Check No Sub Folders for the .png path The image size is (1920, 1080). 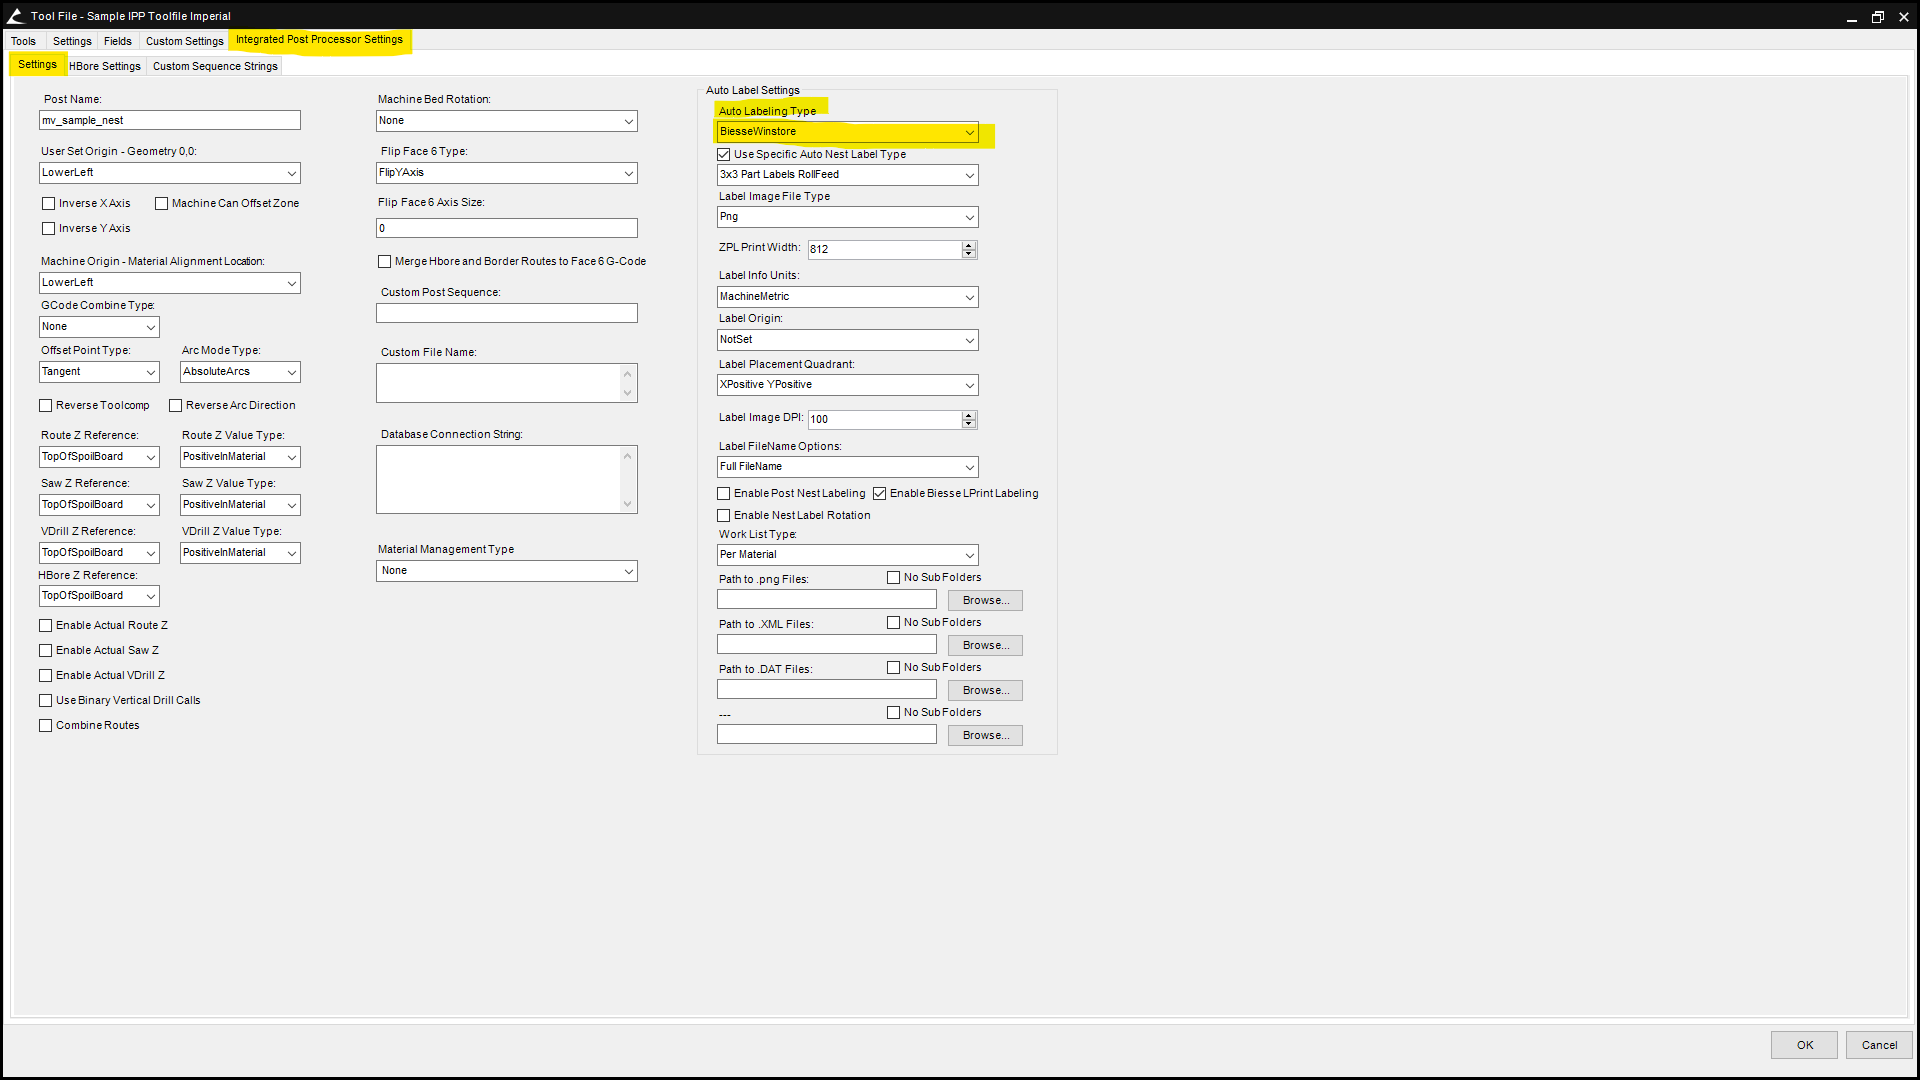coord(893,578)
